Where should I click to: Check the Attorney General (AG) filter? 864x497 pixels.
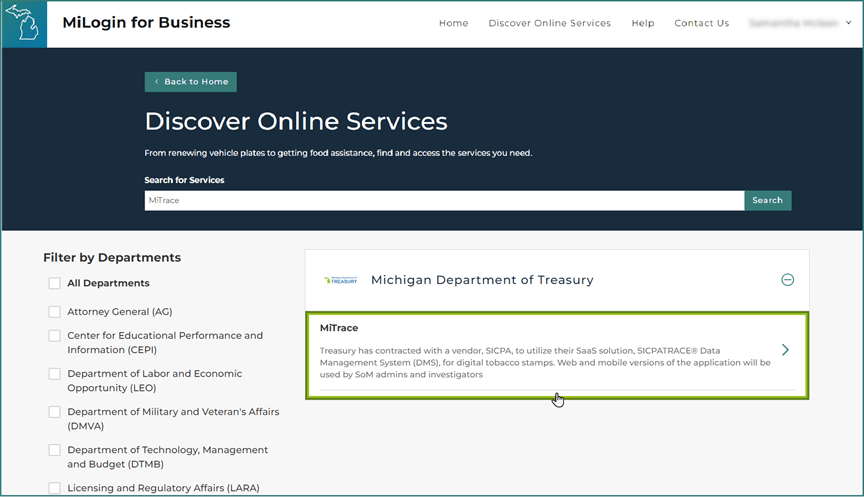[55, 312]
